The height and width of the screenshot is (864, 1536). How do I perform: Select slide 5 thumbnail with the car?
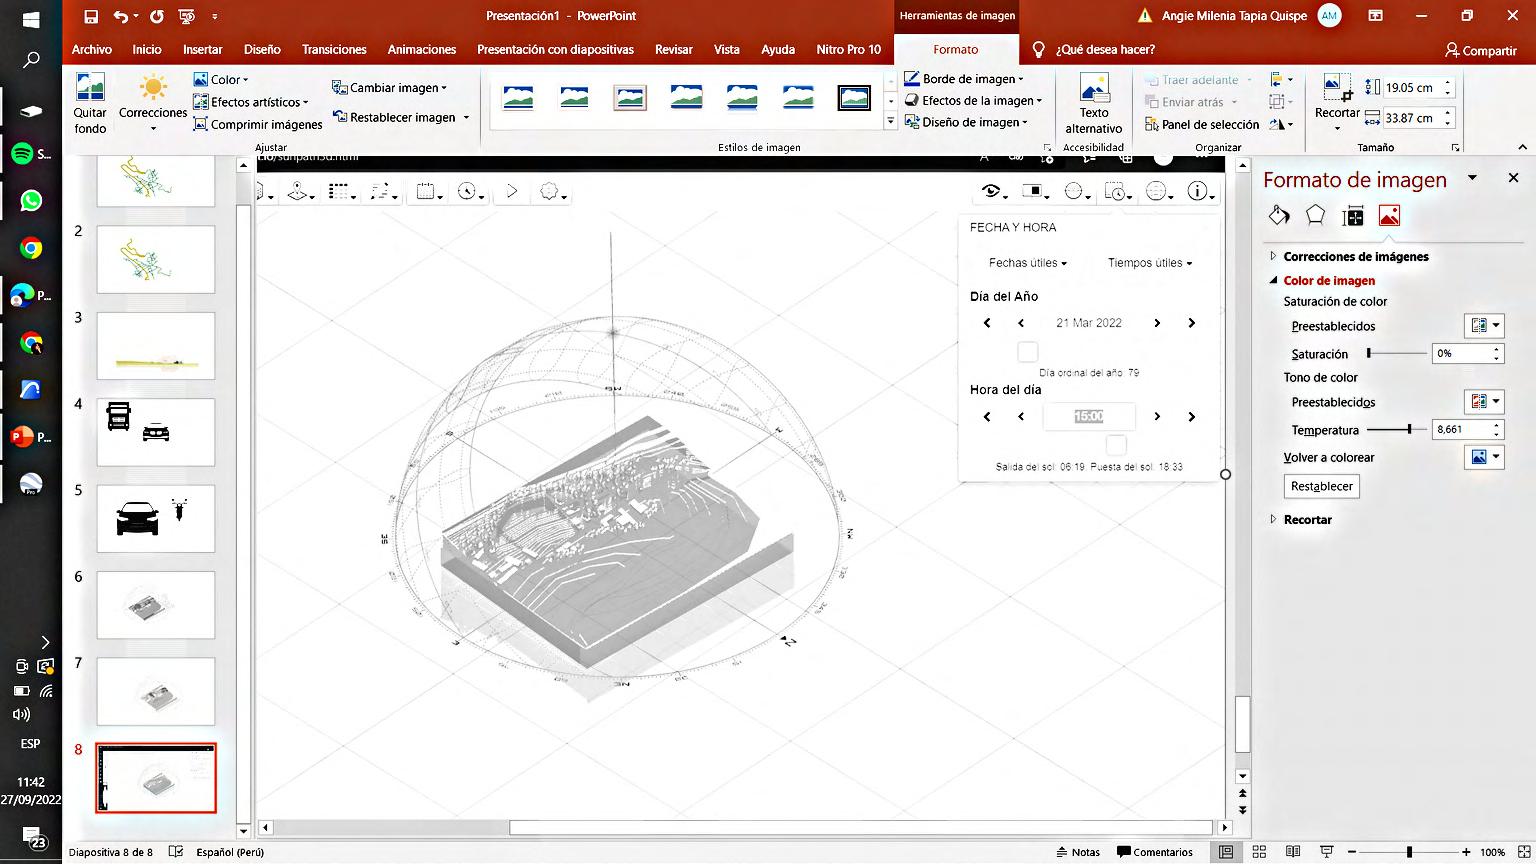tap(156, 518)
